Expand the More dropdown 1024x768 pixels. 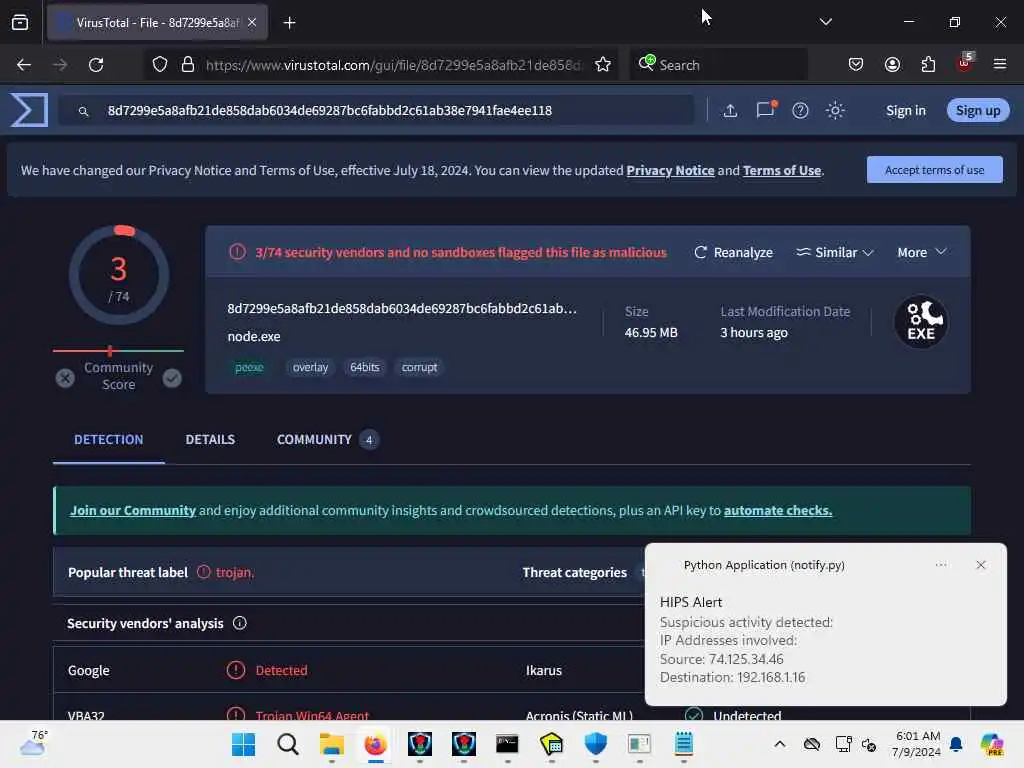pos(921,252)
